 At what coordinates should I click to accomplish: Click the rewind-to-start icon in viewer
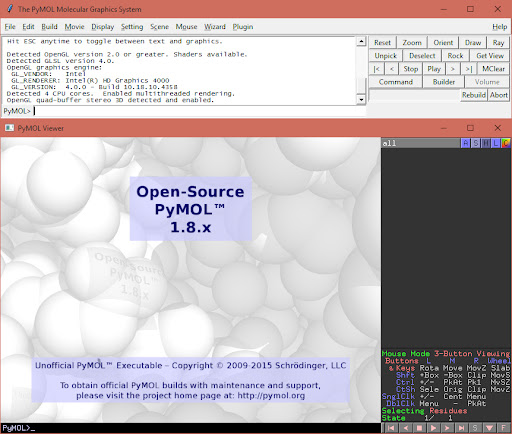point(391,428)
